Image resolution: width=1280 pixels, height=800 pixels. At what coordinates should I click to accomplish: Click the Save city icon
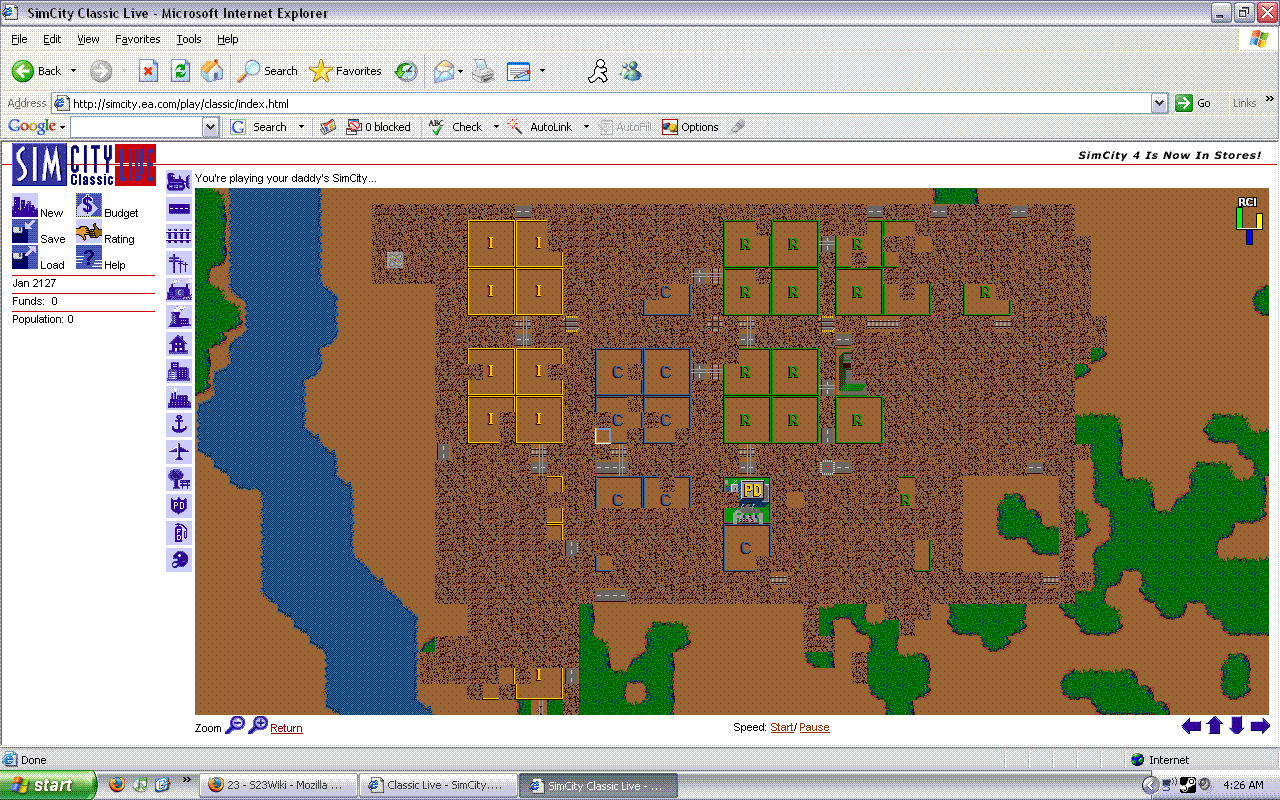pos(24,232)
